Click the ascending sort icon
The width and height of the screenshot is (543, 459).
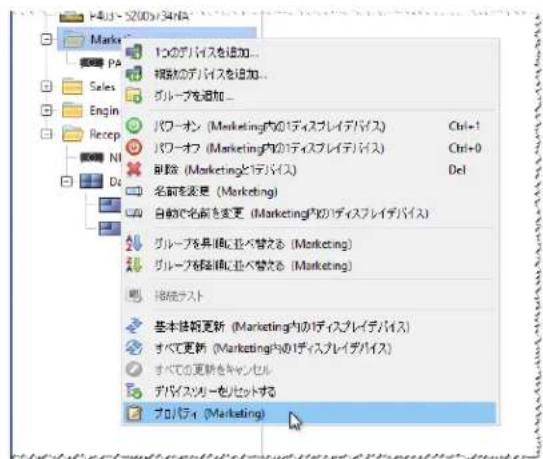[x=134, y=243]
